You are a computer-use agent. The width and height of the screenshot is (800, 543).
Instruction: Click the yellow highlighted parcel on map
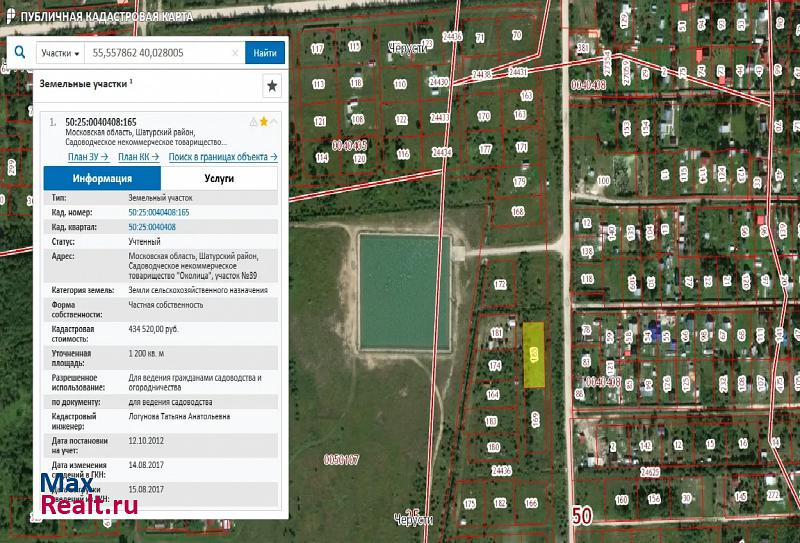pyautogui.click(x=534, y=355)
